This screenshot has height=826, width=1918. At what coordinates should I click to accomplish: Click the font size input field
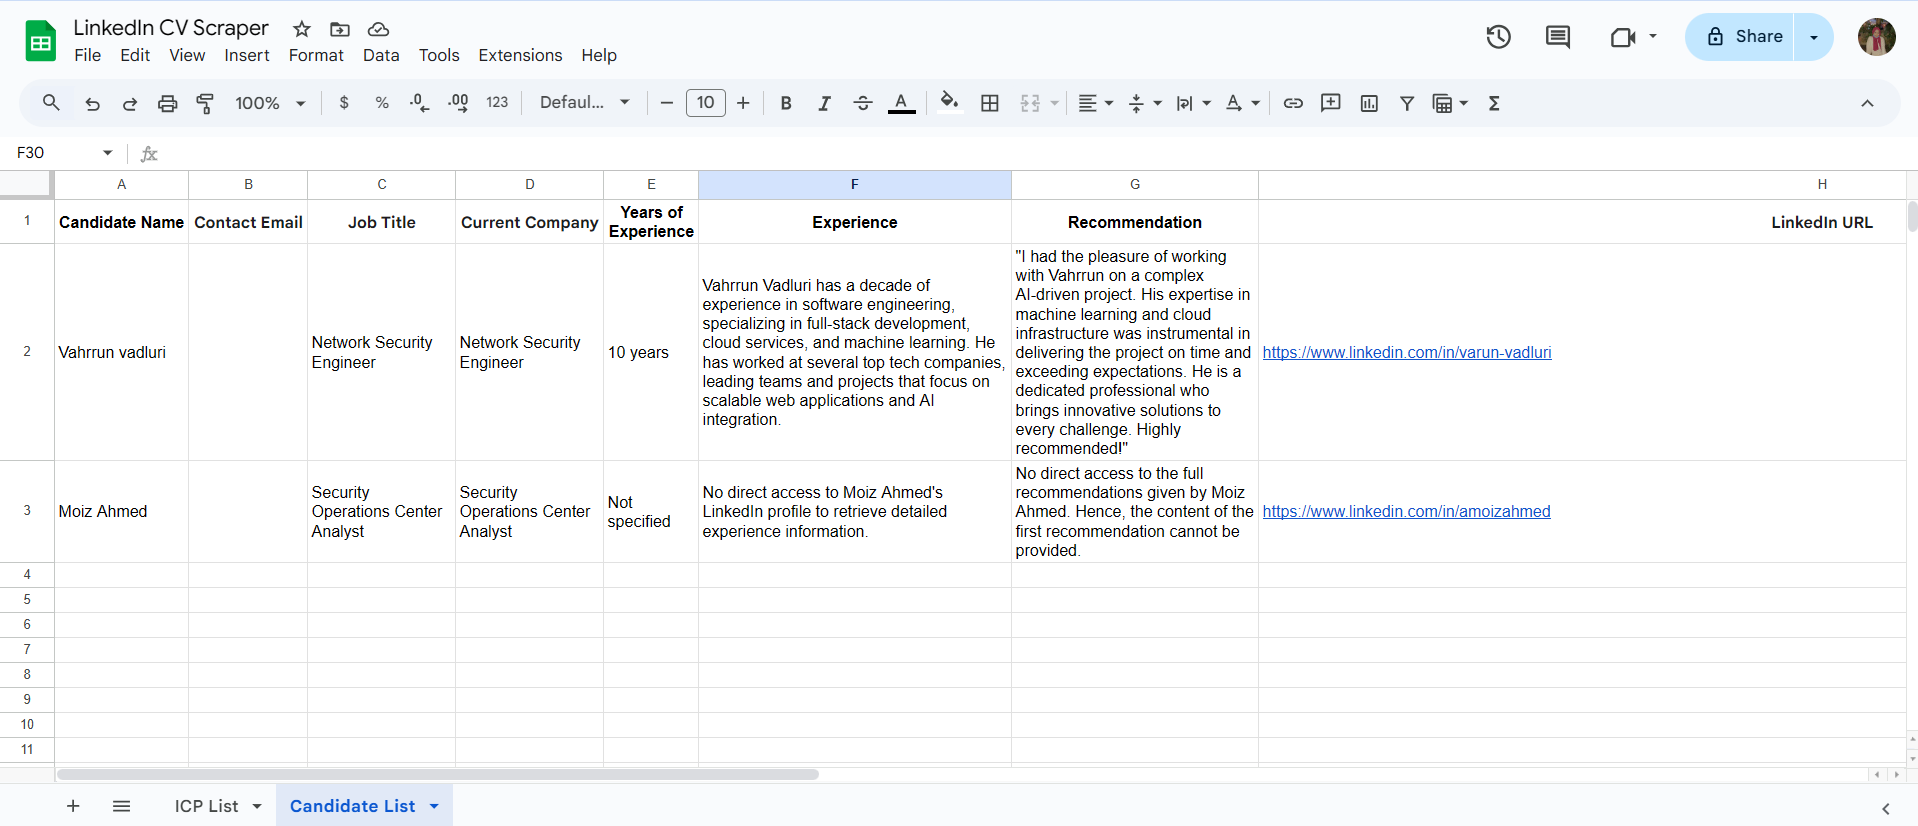tap(705, 103)
